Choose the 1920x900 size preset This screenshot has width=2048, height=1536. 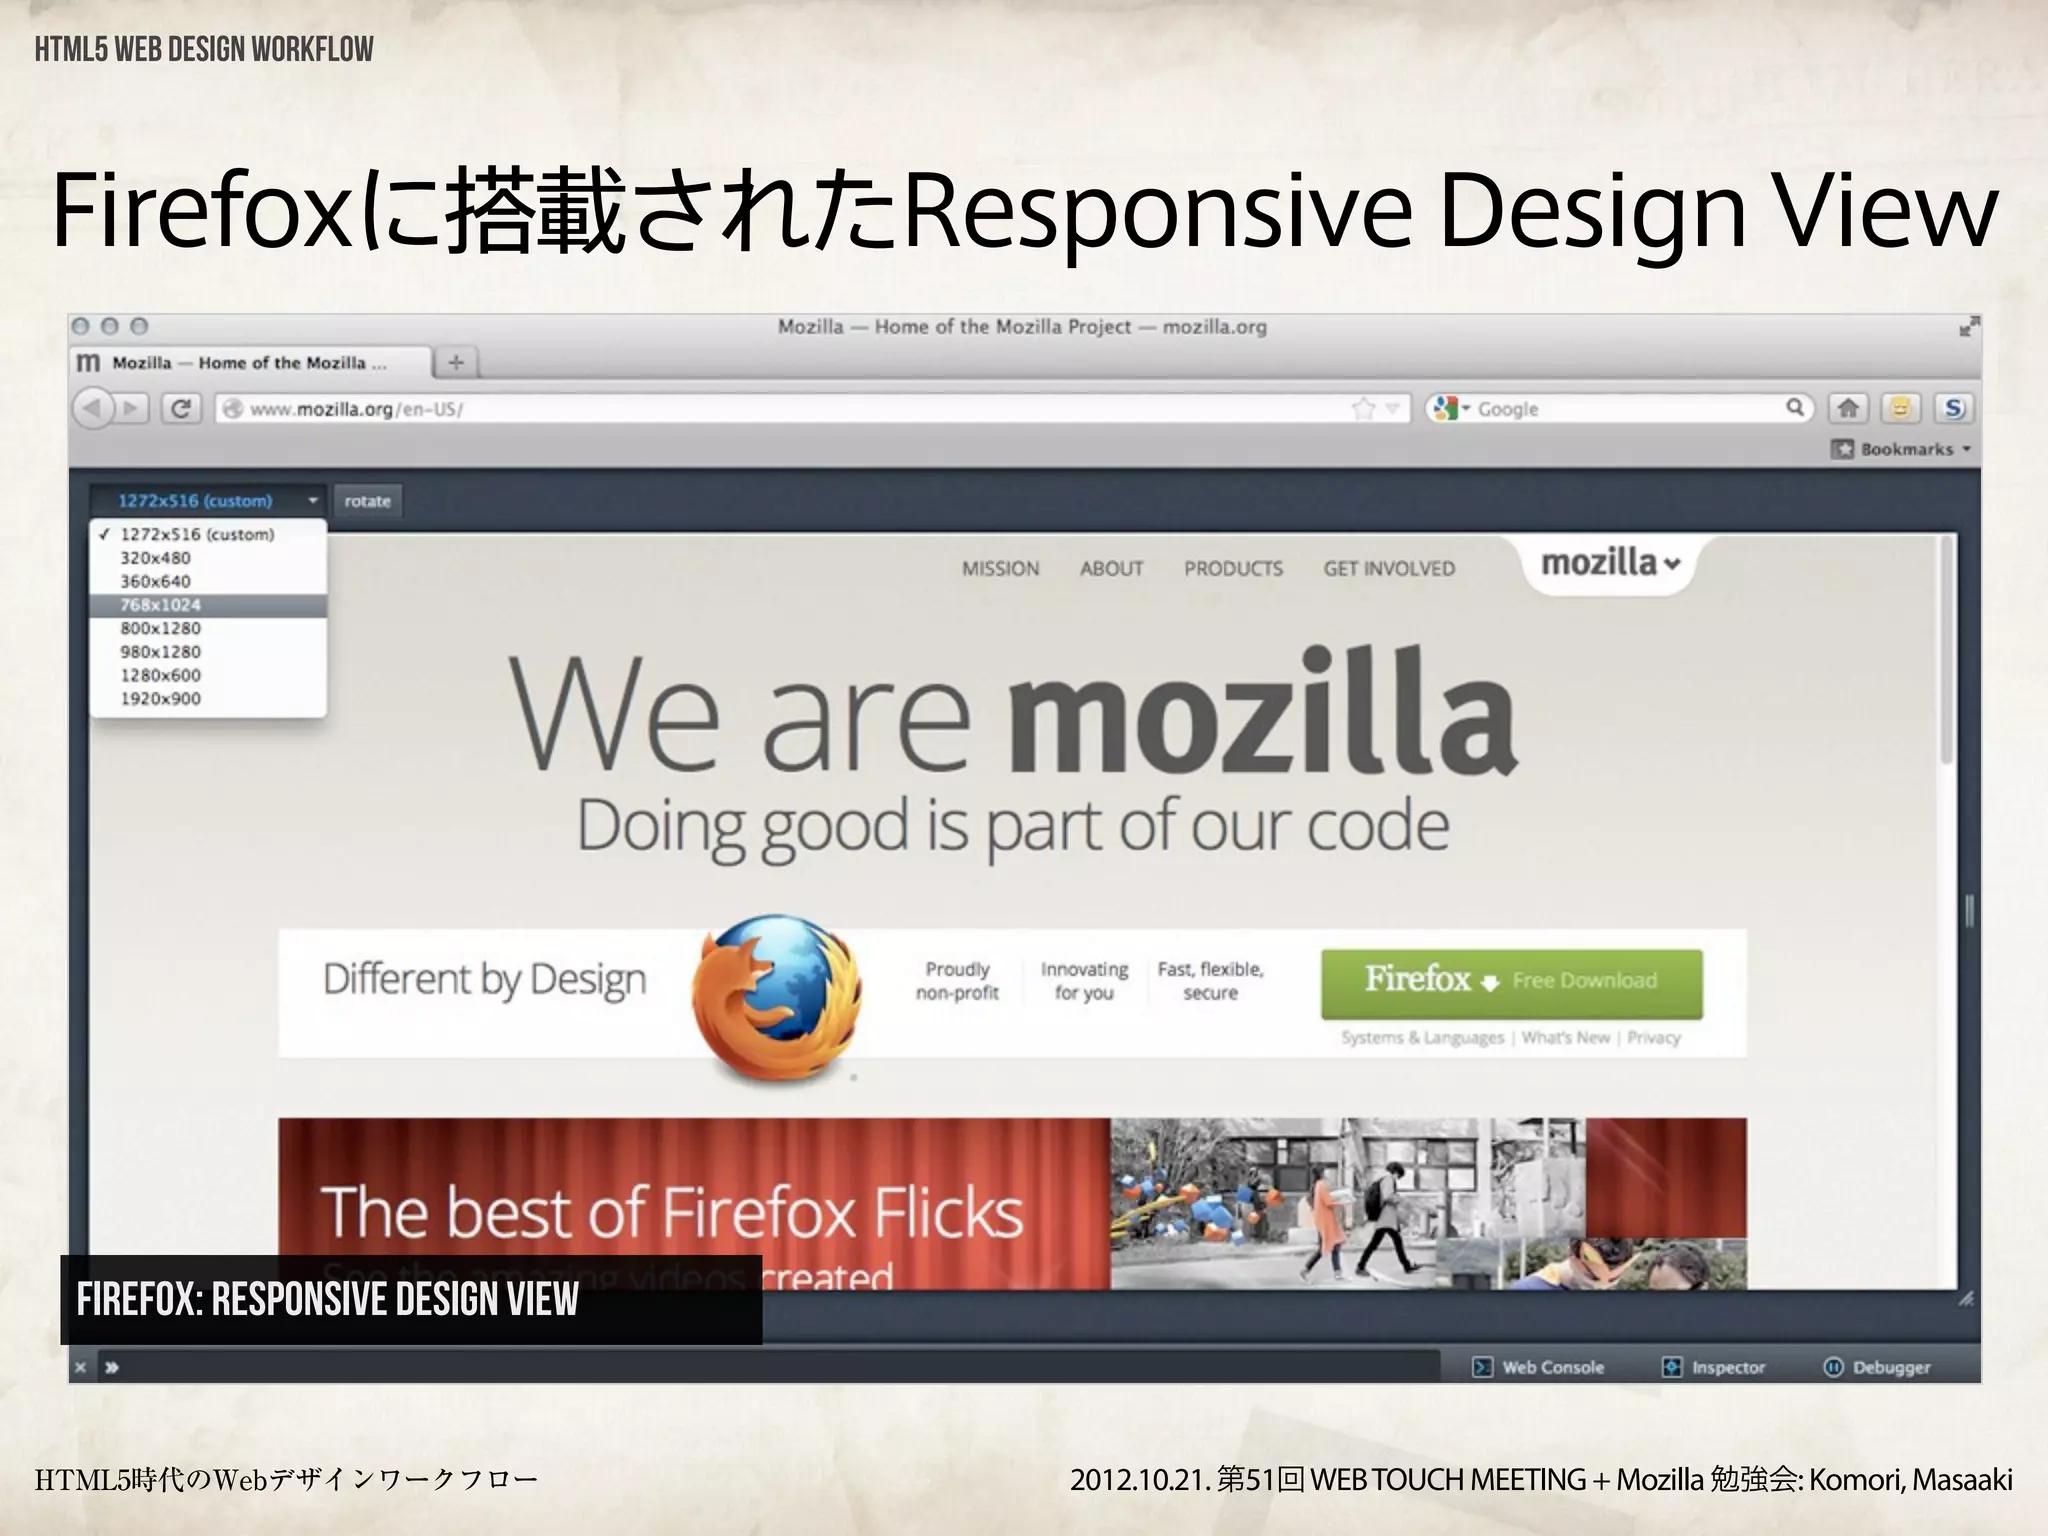208,699
